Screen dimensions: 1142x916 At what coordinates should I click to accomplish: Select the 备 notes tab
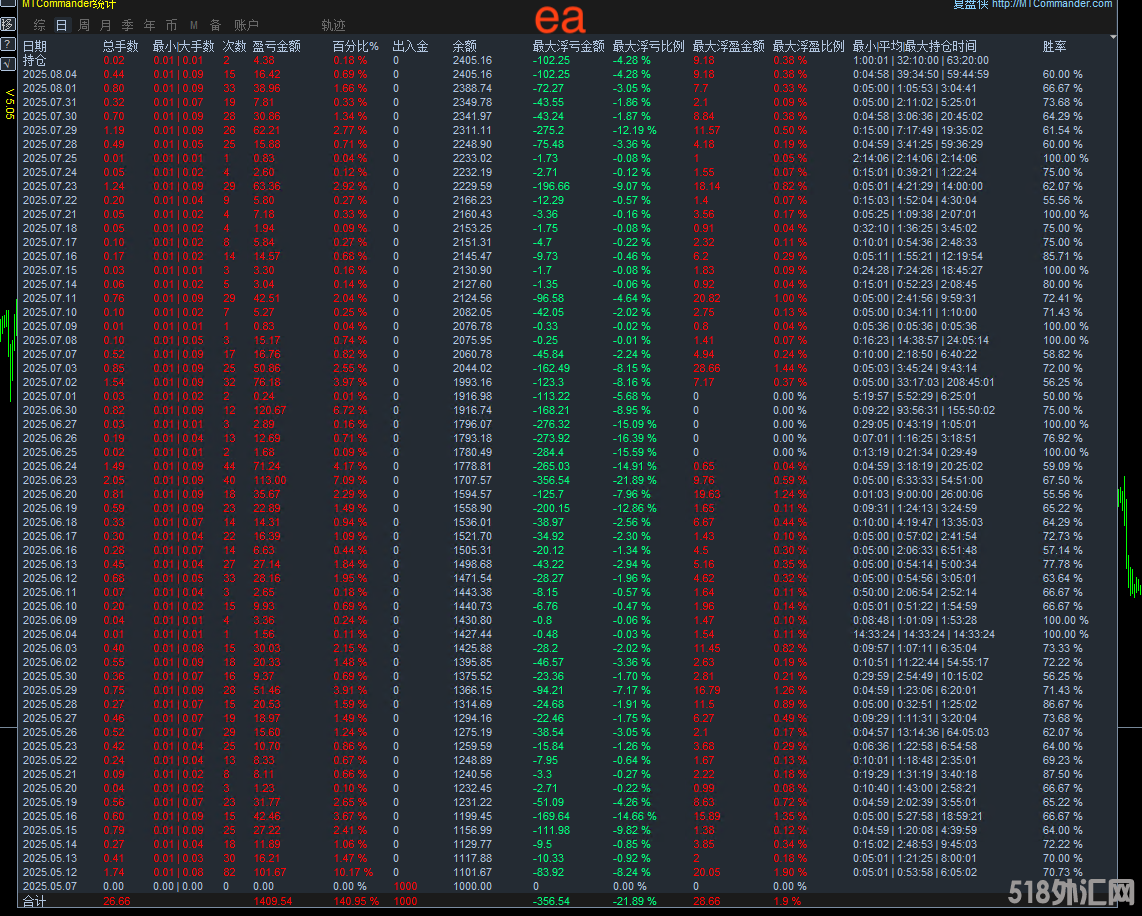tap(215, 25)
